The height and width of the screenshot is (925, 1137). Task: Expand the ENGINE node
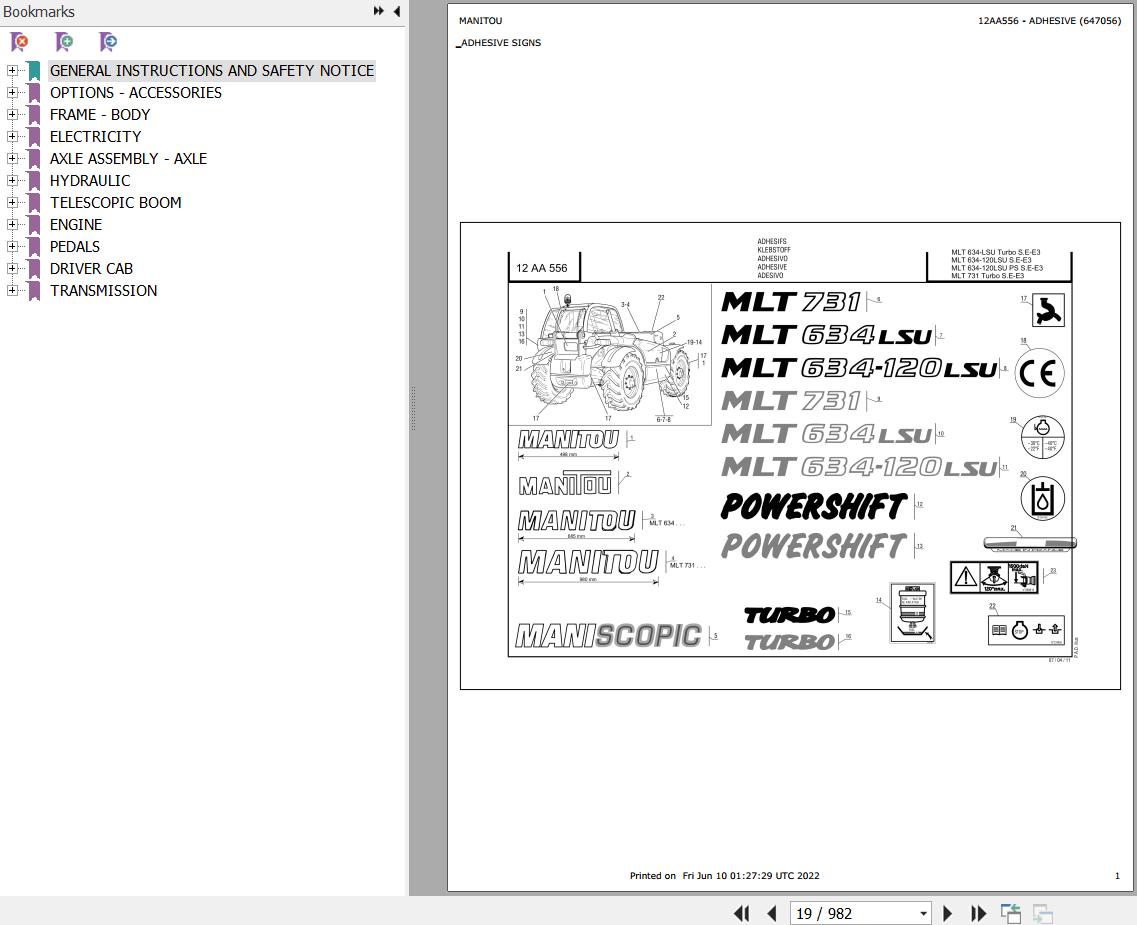12,225
